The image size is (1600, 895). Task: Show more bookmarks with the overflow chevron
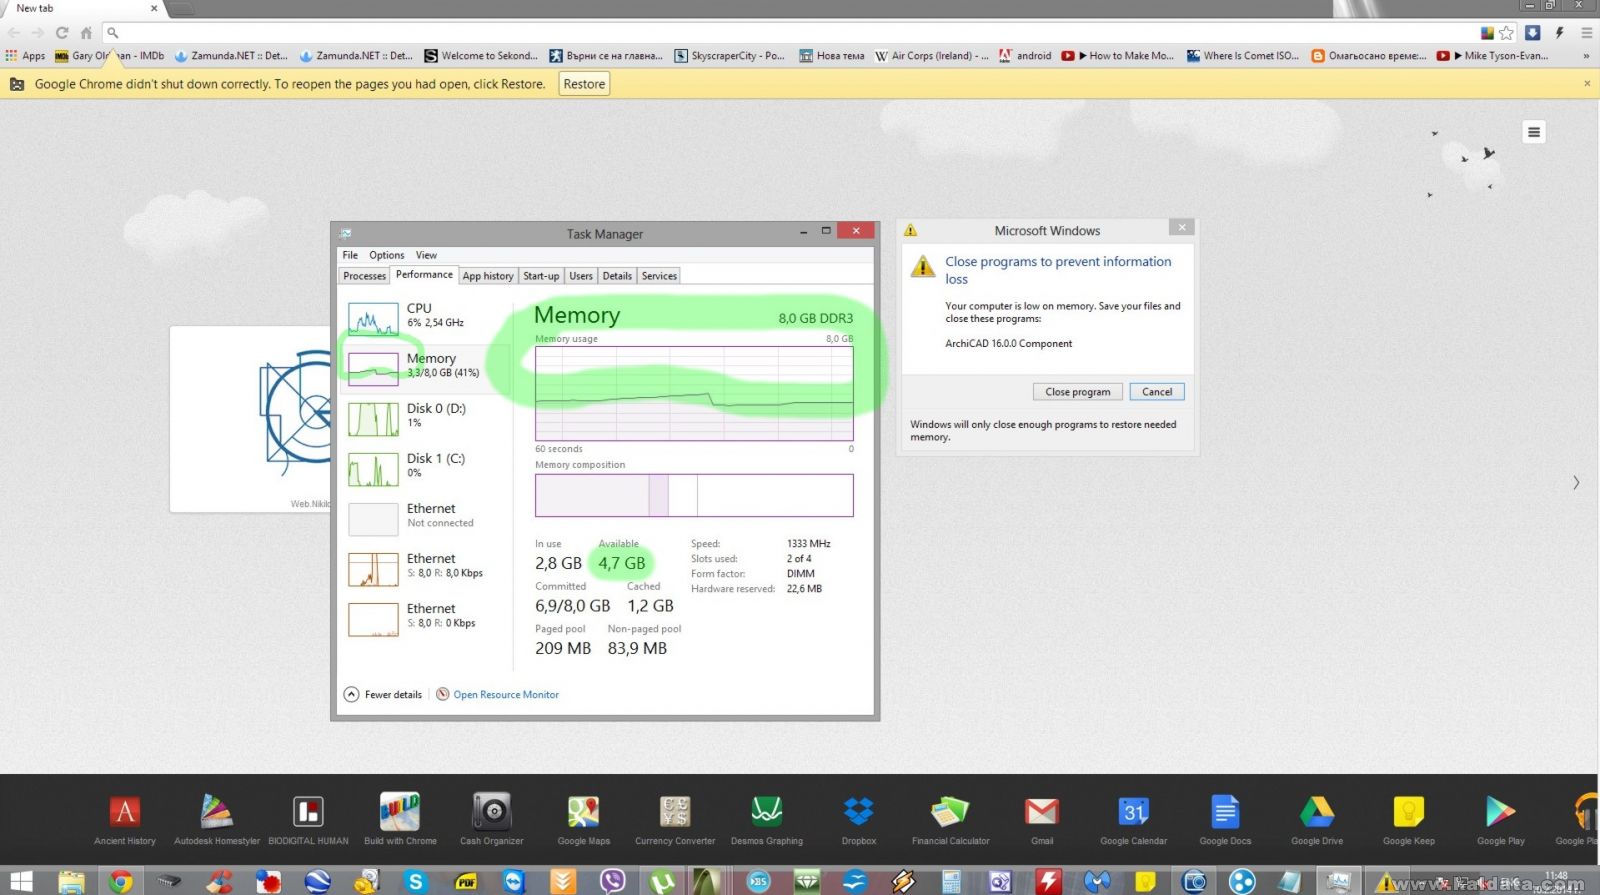(x=1587, y=56)
